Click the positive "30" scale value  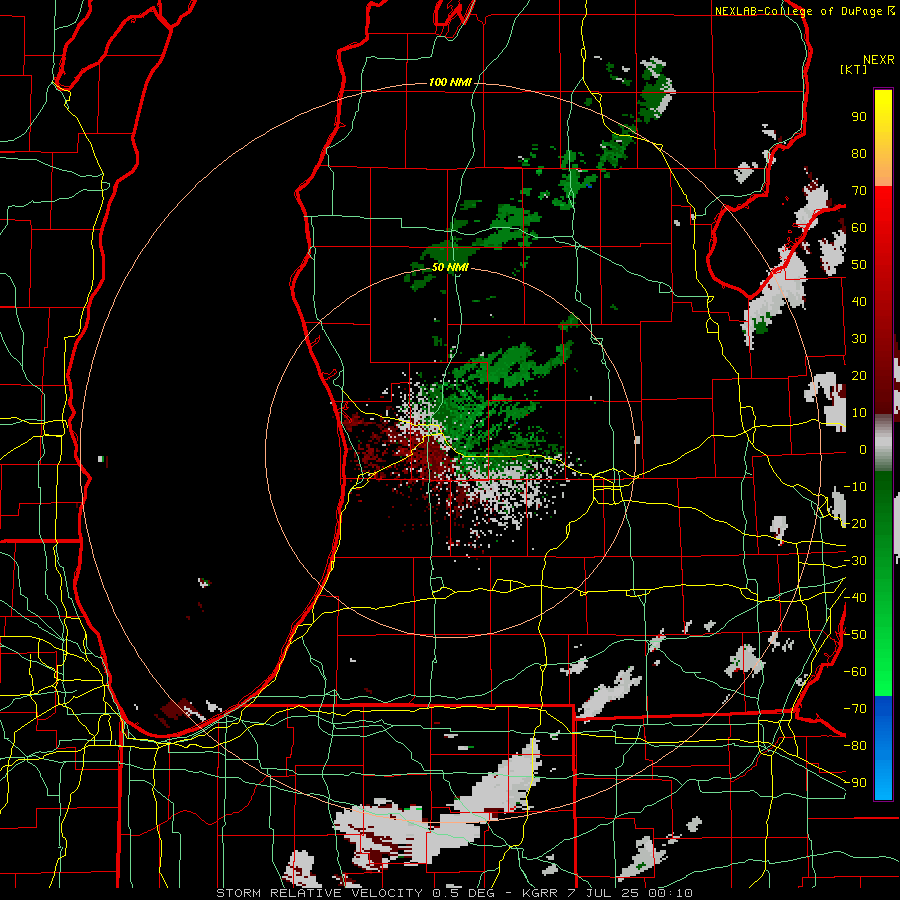click(859, 339)
